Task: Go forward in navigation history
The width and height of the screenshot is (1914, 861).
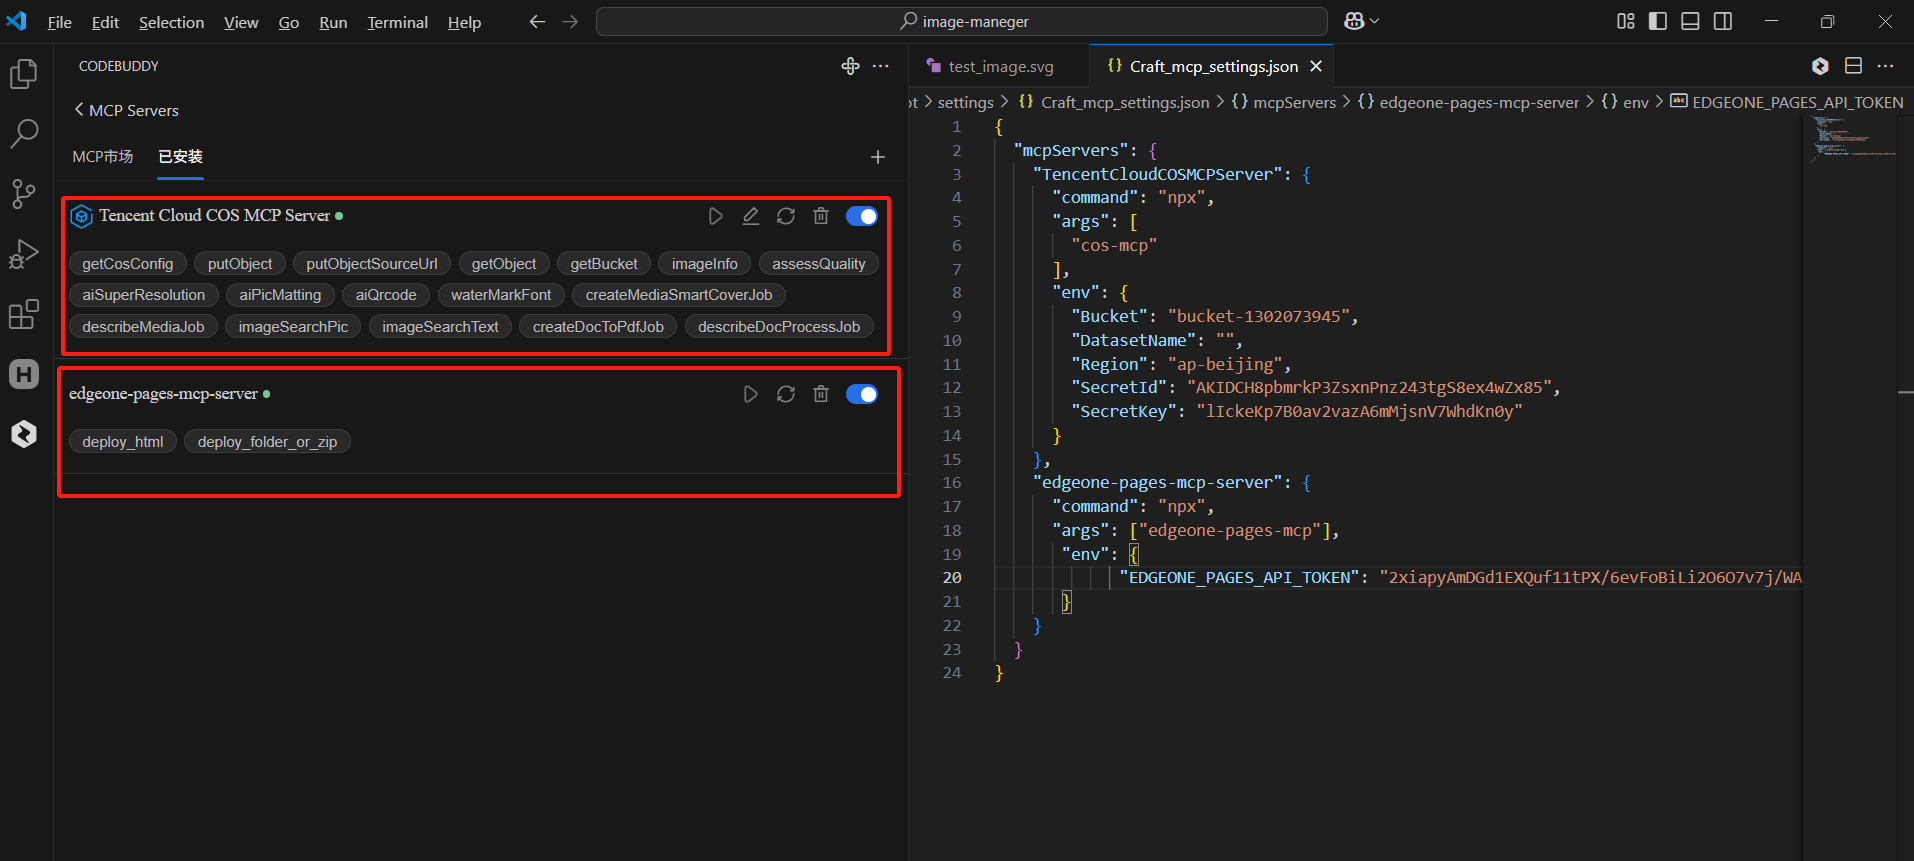Action: 570,21
